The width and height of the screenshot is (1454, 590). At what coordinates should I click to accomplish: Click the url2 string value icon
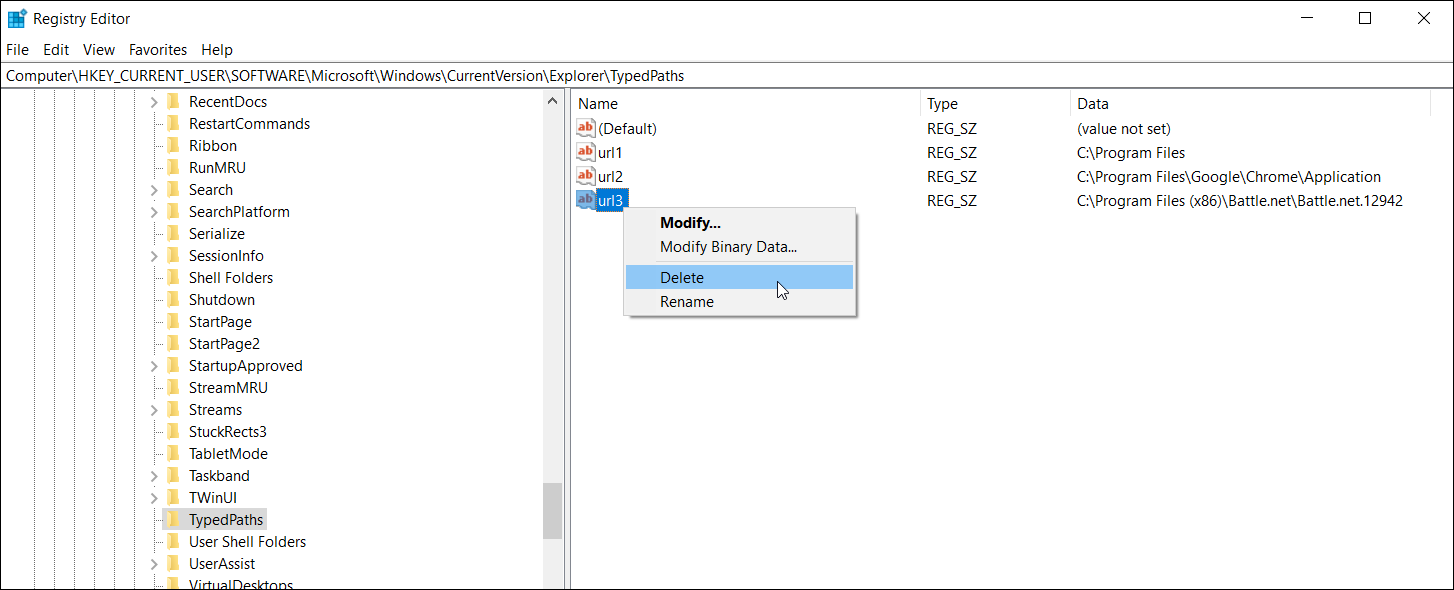point(586,176)
